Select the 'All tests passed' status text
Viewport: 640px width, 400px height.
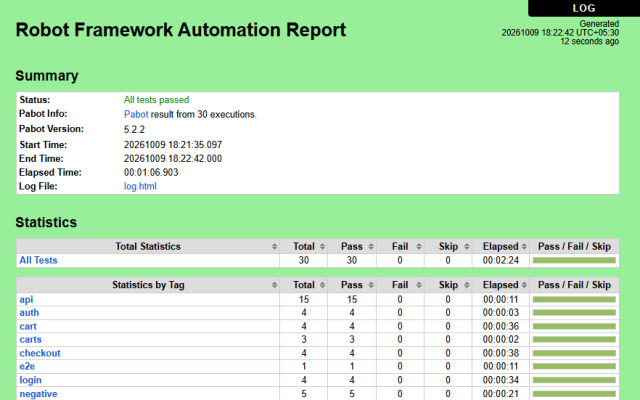click(x=157, y=100)
